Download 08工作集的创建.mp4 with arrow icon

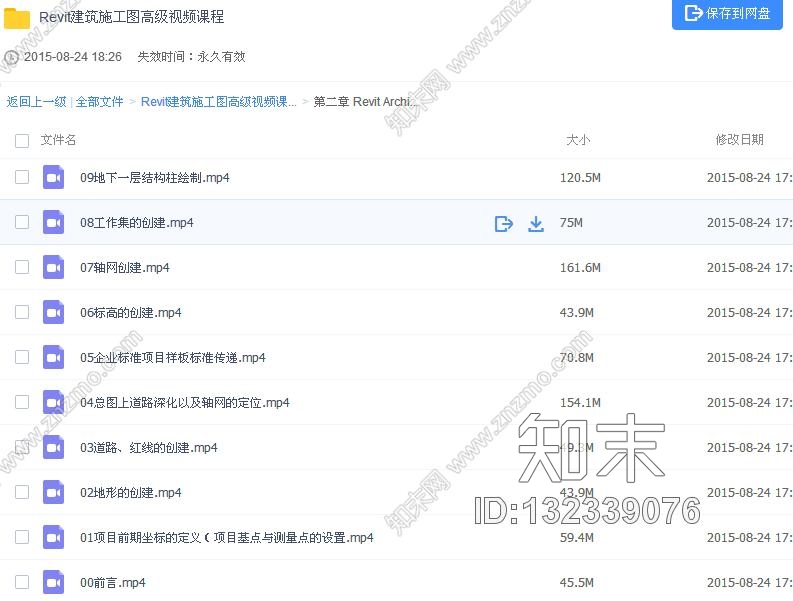[536, 224]
